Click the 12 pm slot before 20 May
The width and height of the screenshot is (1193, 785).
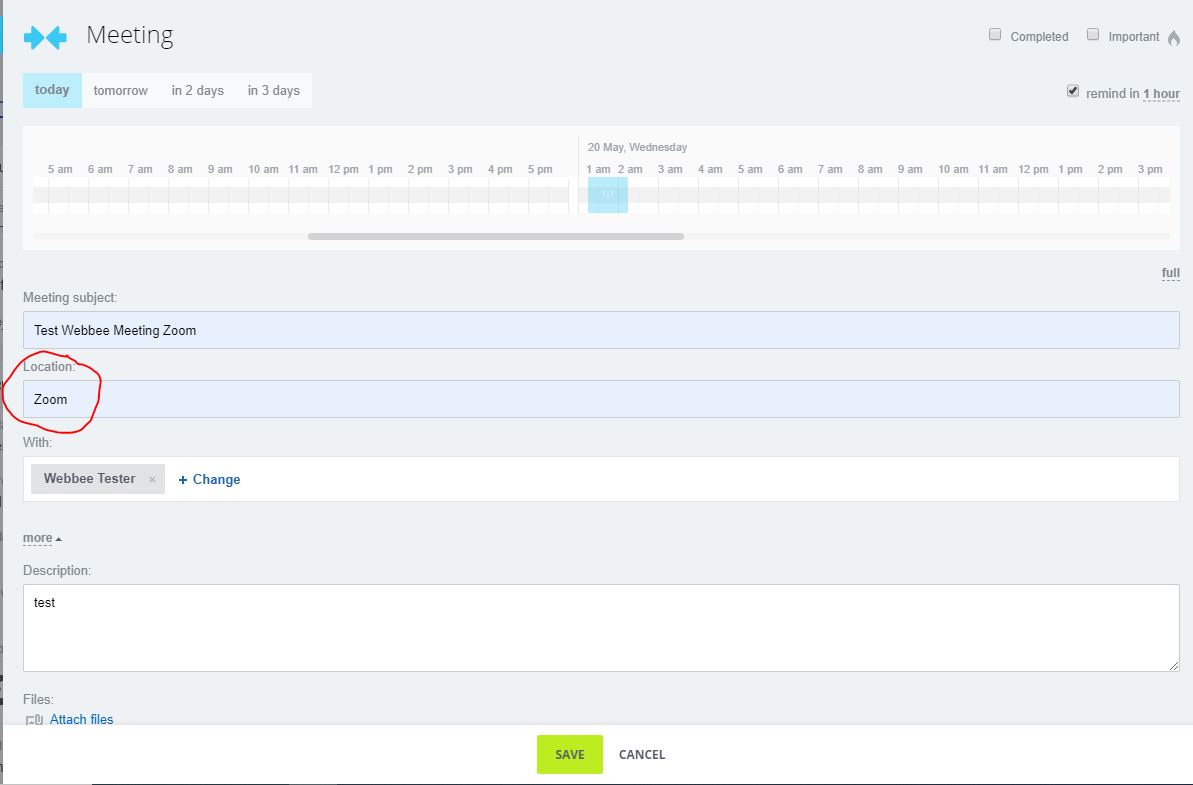(x=343, y=170)
